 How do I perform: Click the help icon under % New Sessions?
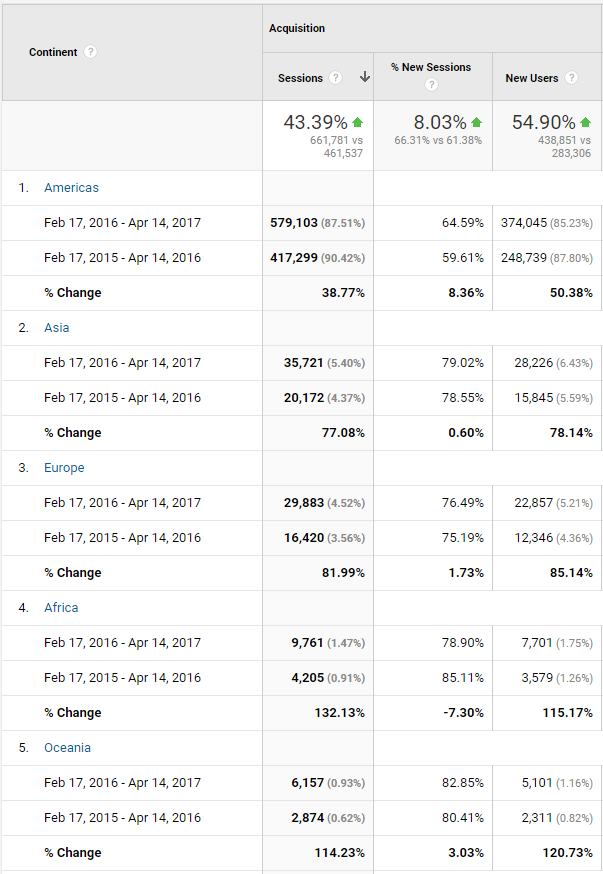[x=431, y=85]
